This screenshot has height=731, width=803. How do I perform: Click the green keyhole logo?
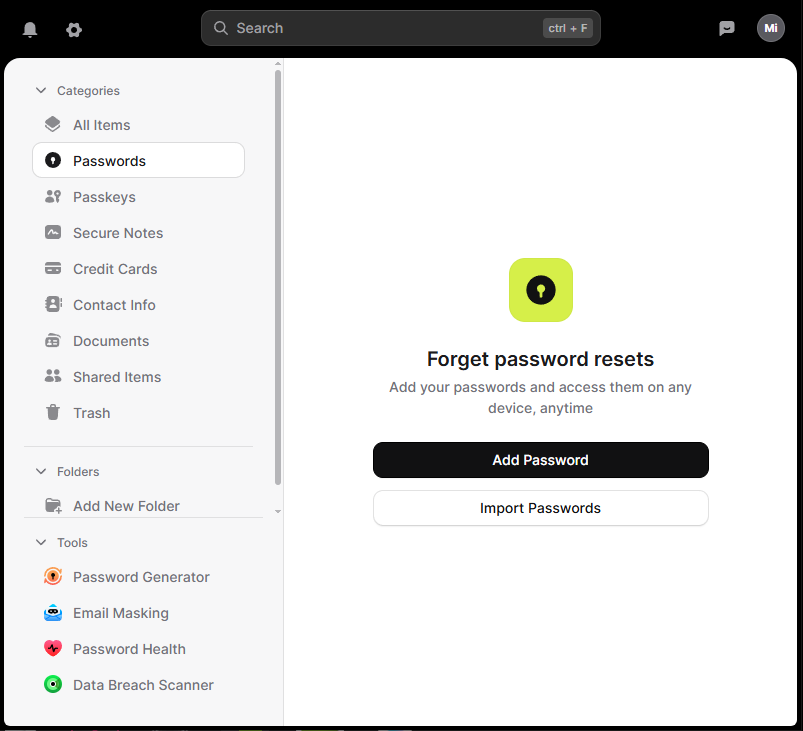pos(540,290)
